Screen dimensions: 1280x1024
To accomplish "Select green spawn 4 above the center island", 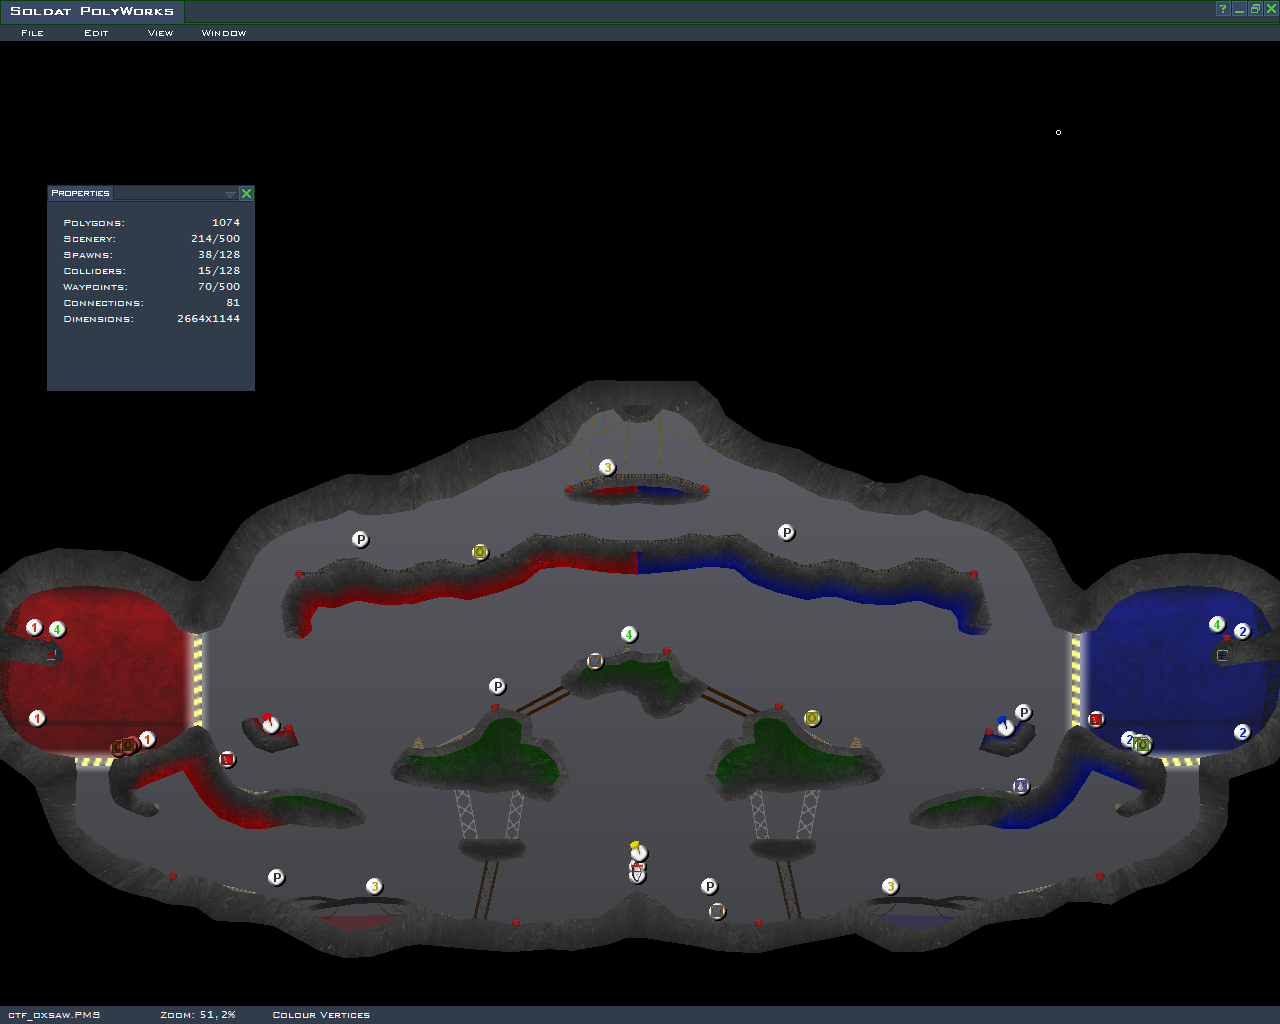I will (629, 634).
